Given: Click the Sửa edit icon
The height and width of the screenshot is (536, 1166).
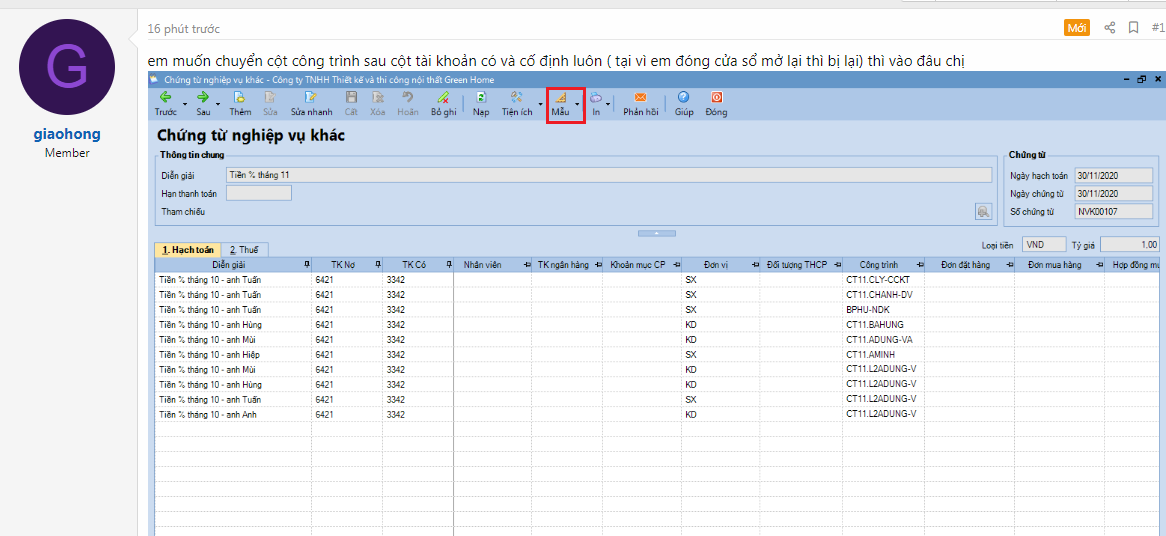Looking at the screenshot, I should [270, 97].
